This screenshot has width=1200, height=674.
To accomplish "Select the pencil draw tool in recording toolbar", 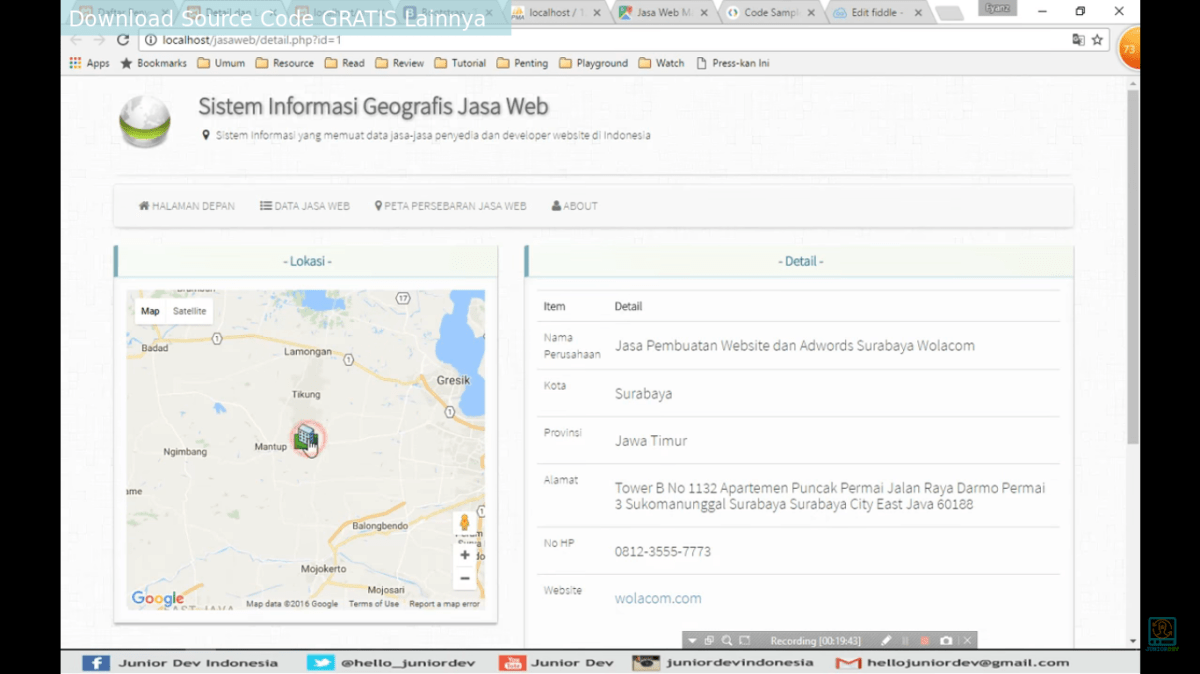I will click(x=886, y=640).
